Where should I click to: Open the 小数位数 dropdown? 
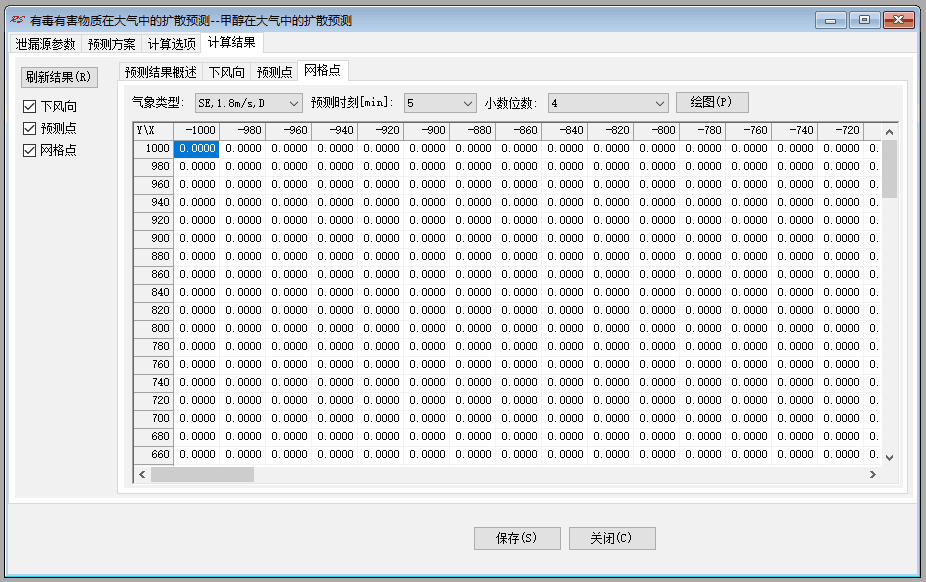(608, 103)
